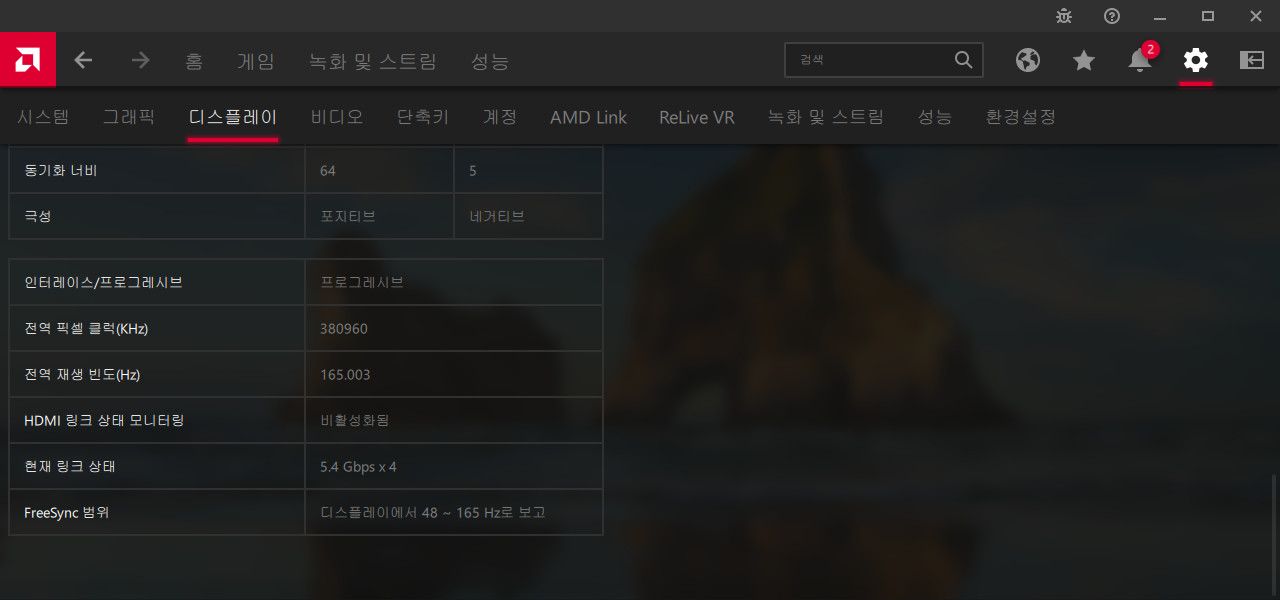Click the FreeSync 범위 label

click(x=66, y=513)
